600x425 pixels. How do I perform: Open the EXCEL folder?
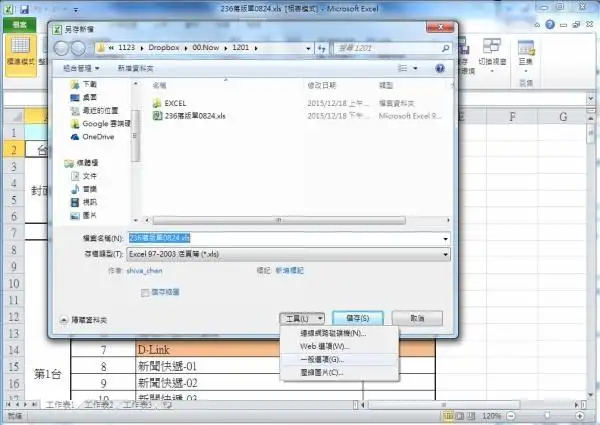click(175, 103)
